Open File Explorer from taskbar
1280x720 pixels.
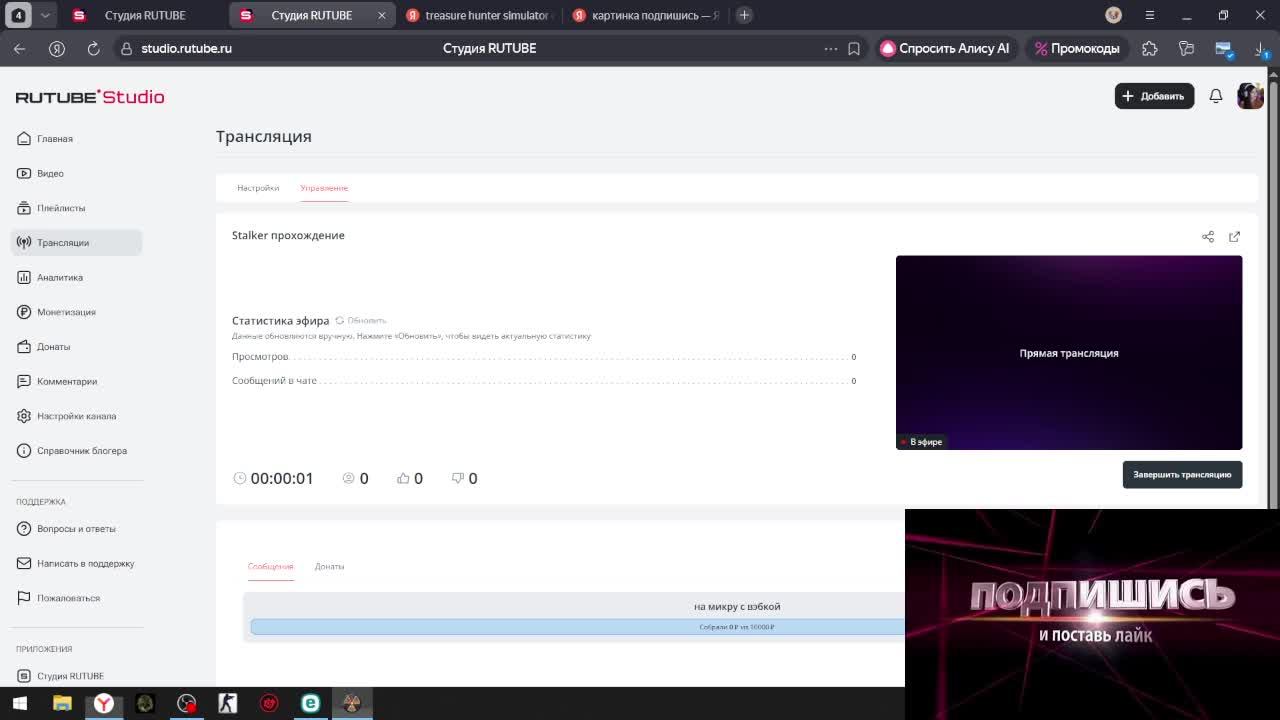pos(62,703)
